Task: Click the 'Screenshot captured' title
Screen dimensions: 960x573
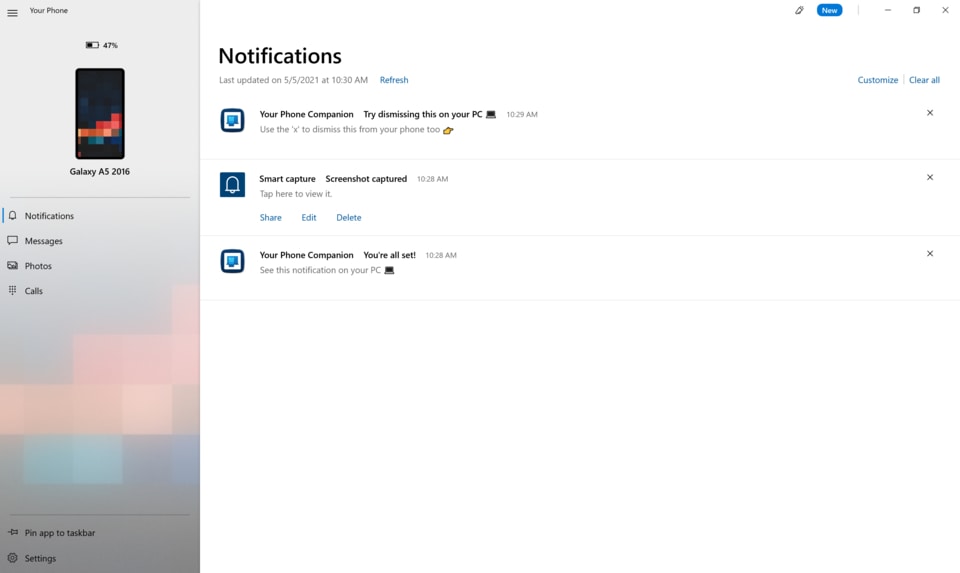Action: (x=366, y=179)
